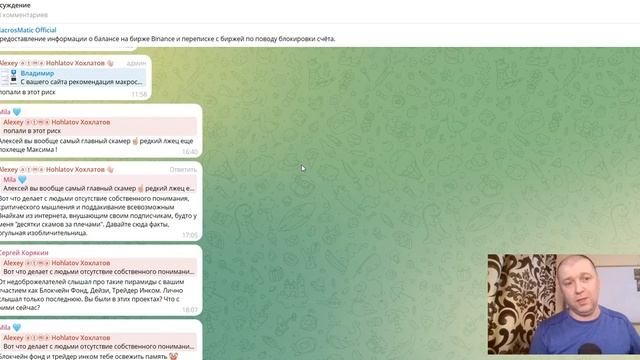Click the webcam video overlay of the presenter
640x360 pixels.
coord(564,304)
